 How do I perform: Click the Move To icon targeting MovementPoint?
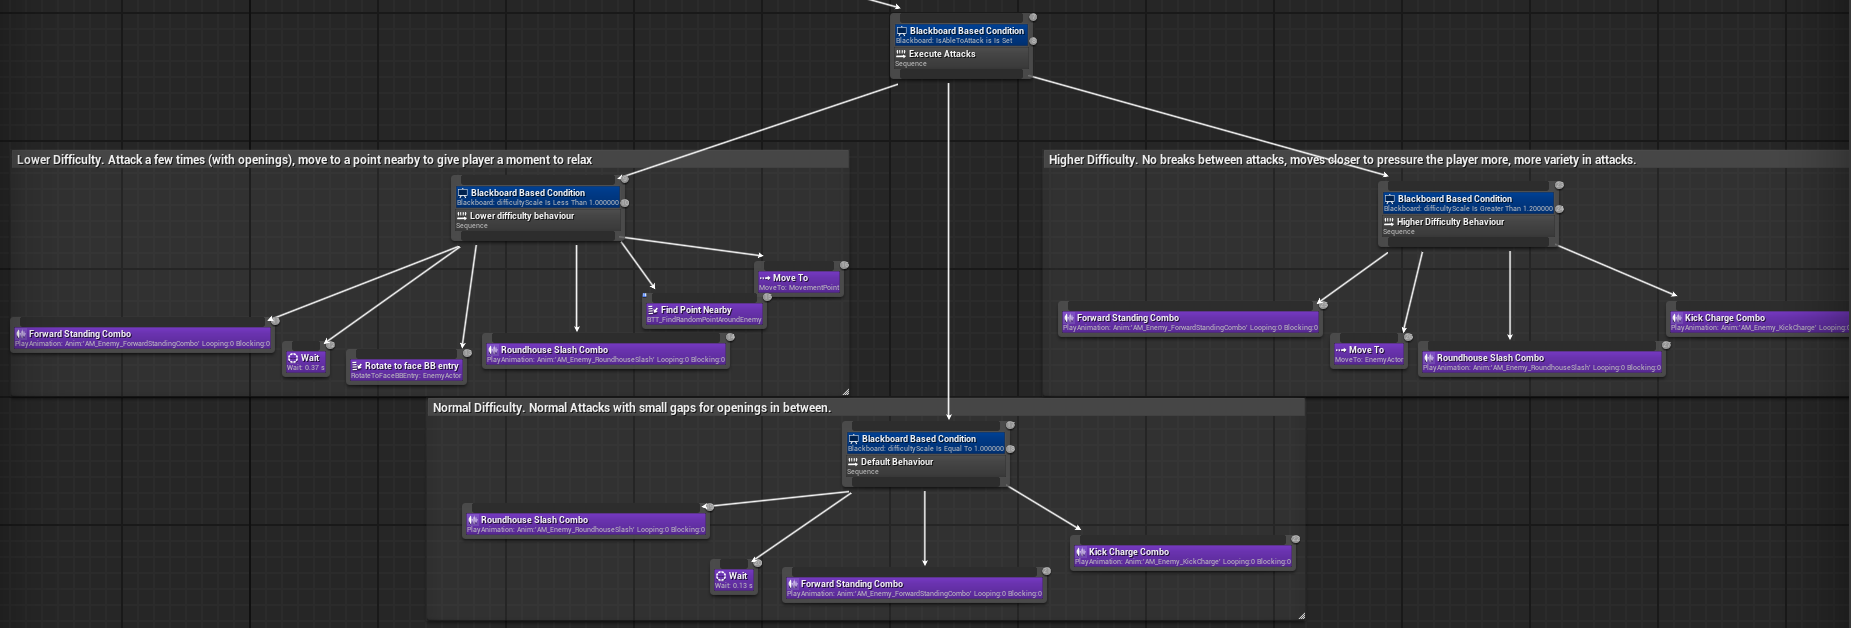[765, 278]
